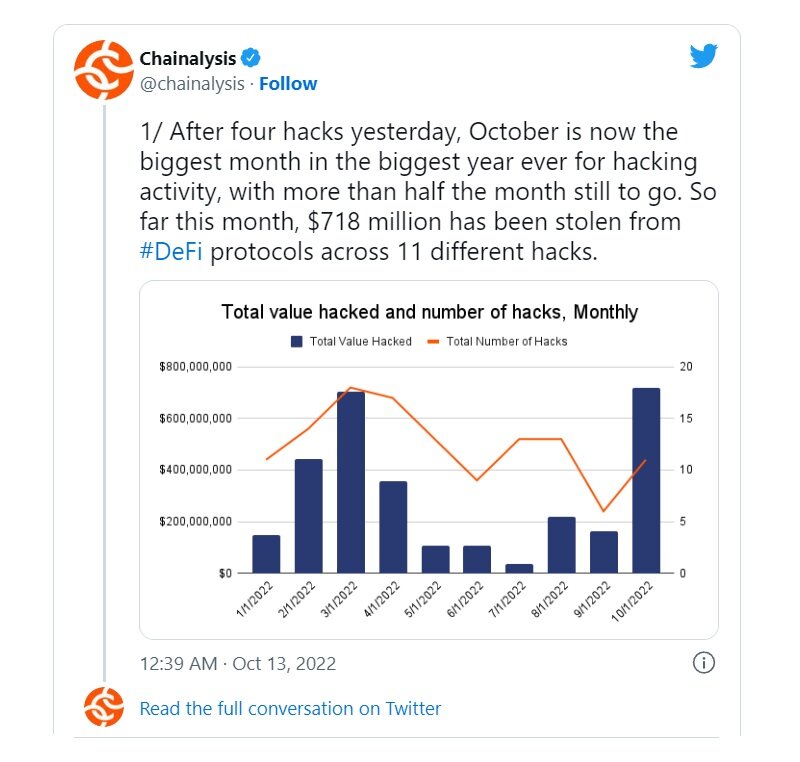Click the 12:39 AM Oct 13, 2022 timestamp
This screenshot has width=800, height=762.
(x=238, y=664)
